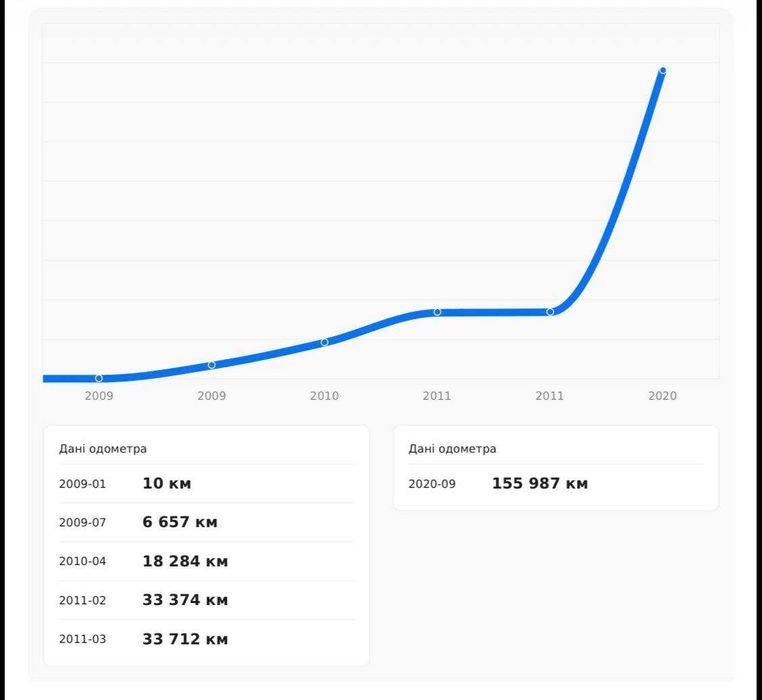
Task: Click the 2011-03 date entry
Action: 82,639
